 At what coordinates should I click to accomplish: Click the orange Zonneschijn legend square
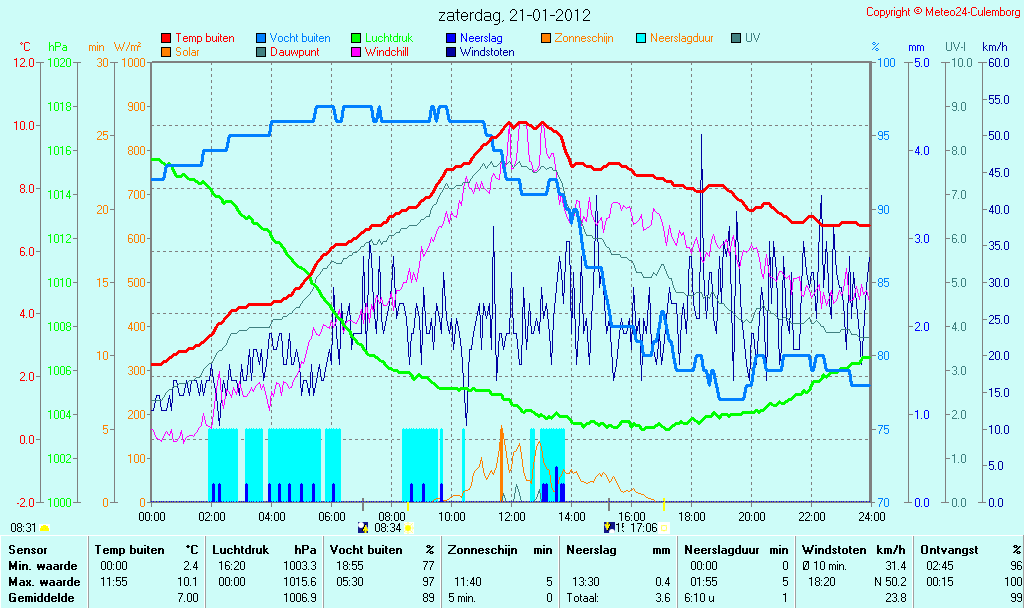[546, 39]
